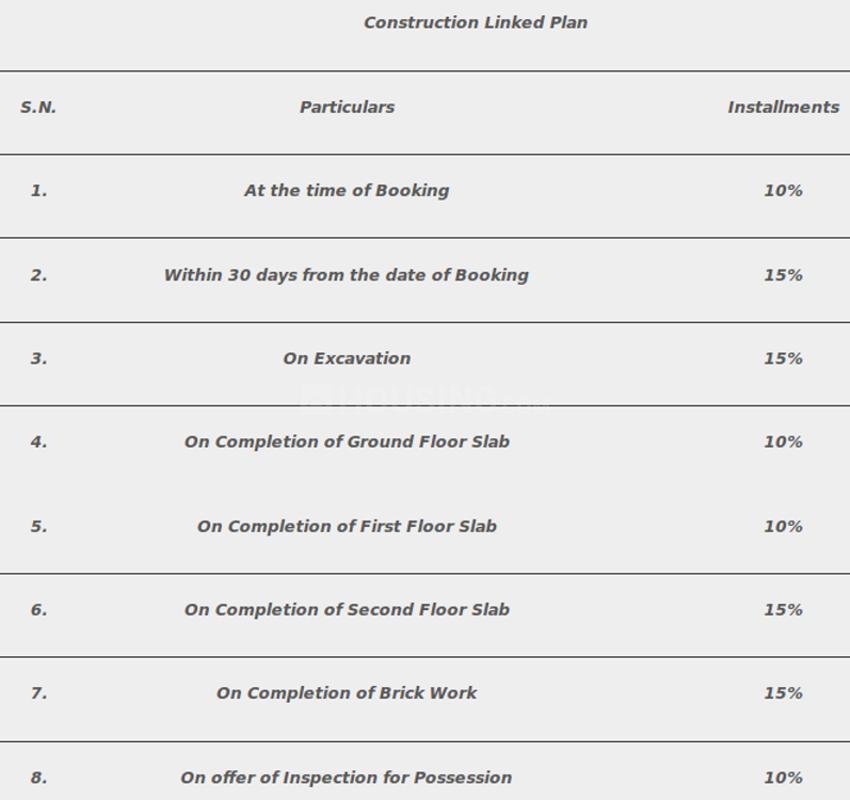Click 'Within 30 days from the date of Booking'
Viewport: 850px width, 800px height.
pyautogui.click(x=346, y=275)
